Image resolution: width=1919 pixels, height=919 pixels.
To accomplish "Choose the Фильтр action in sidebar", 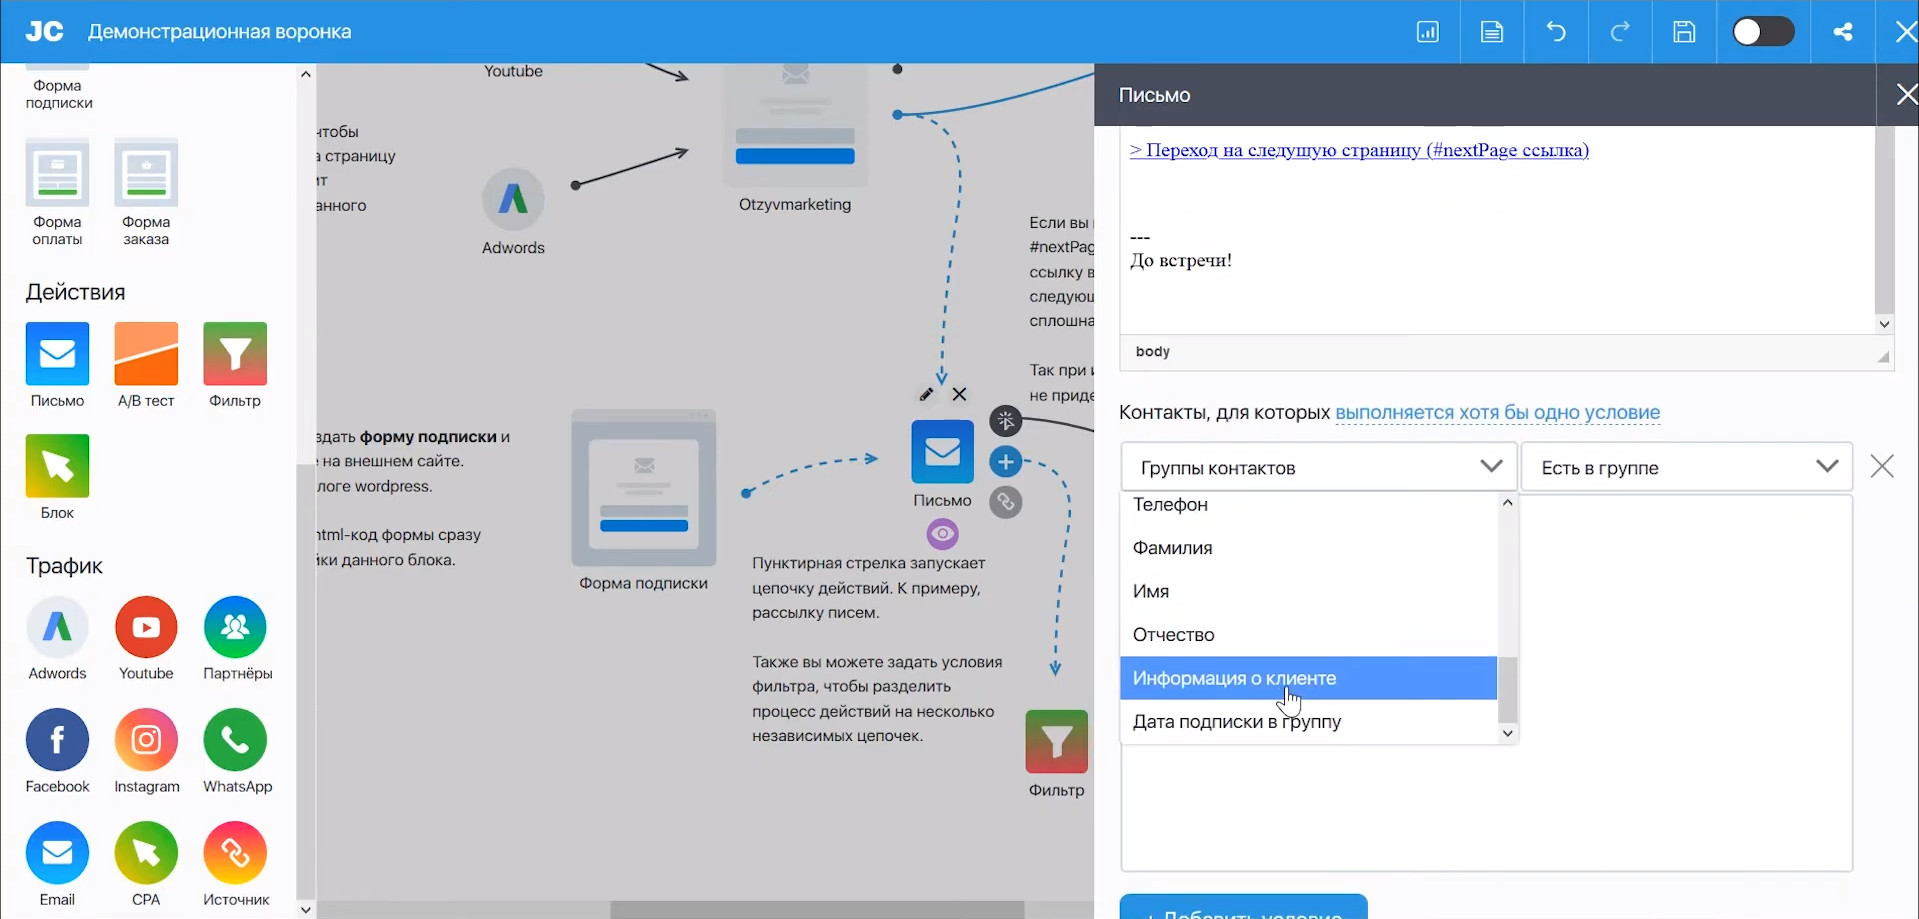I will click(x=235, y=365).
